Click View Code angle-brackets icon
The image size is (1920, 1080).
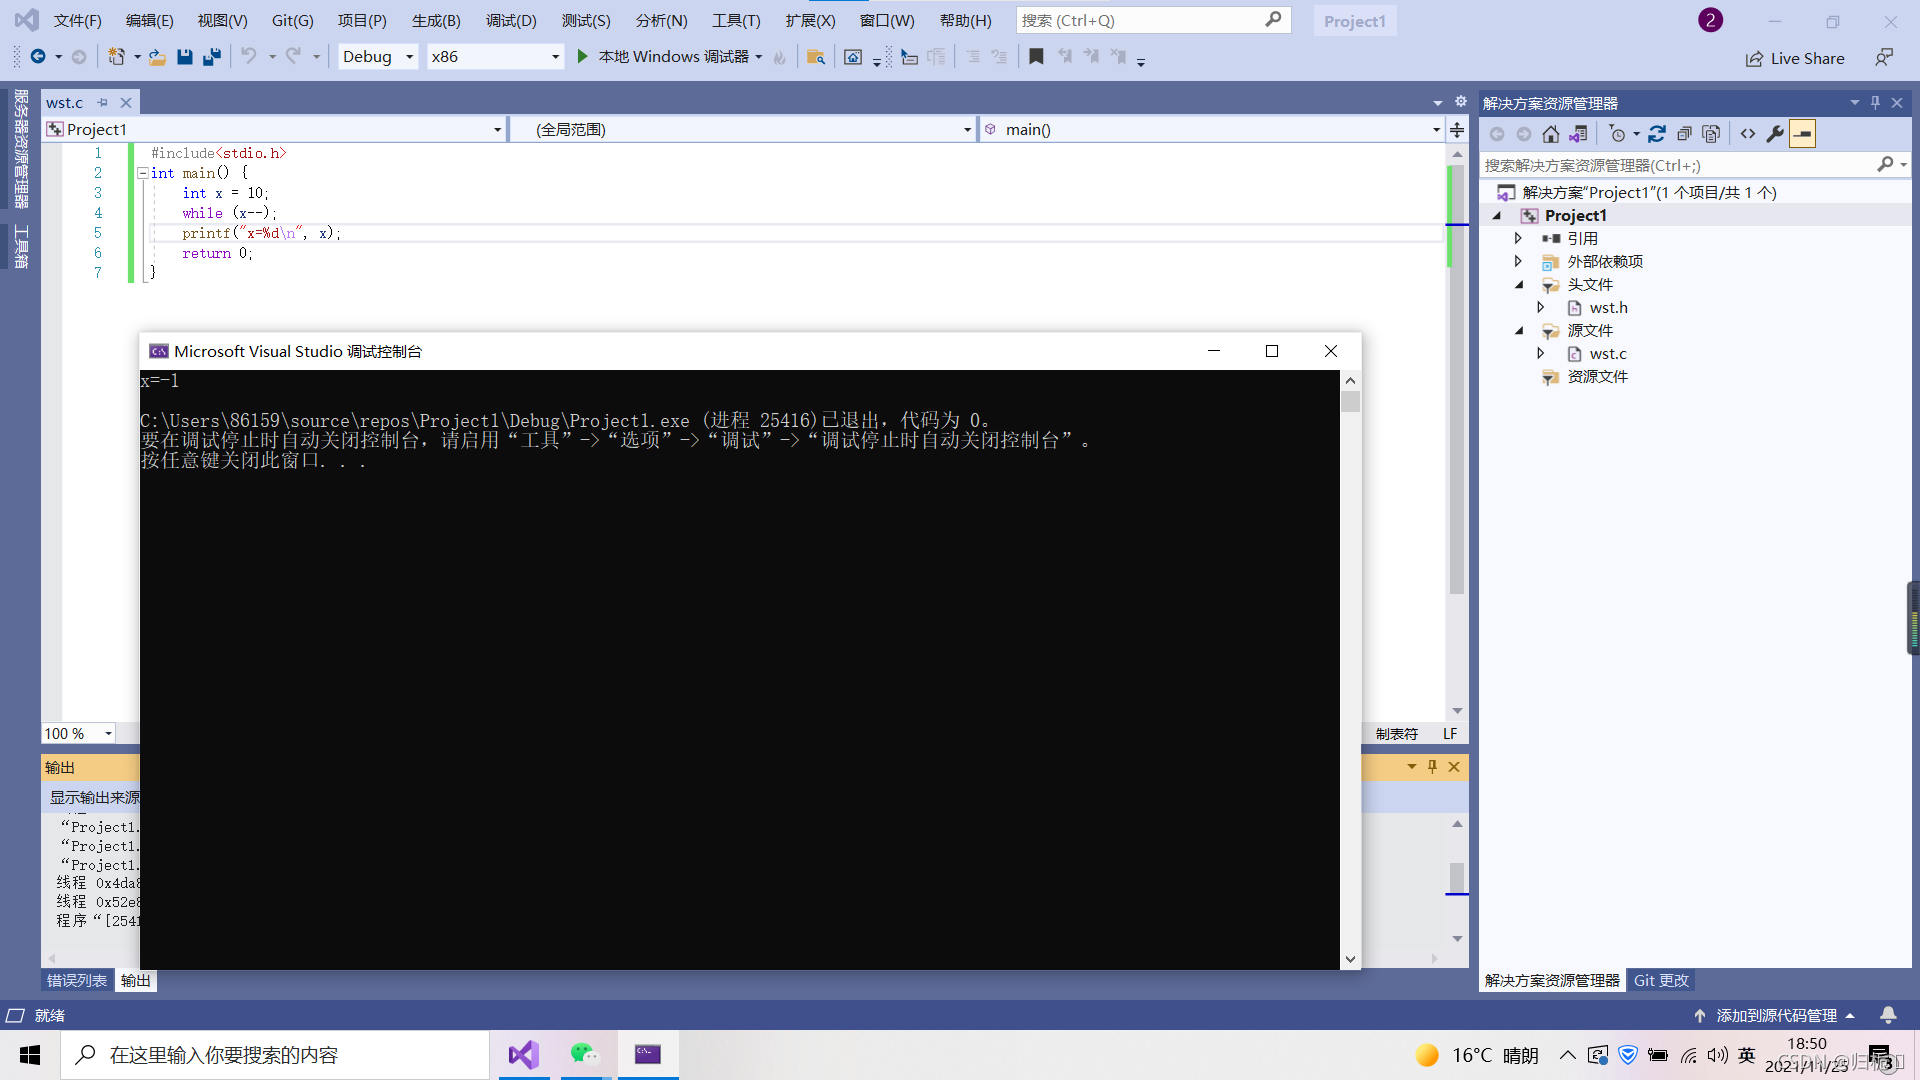point(1748,134)
